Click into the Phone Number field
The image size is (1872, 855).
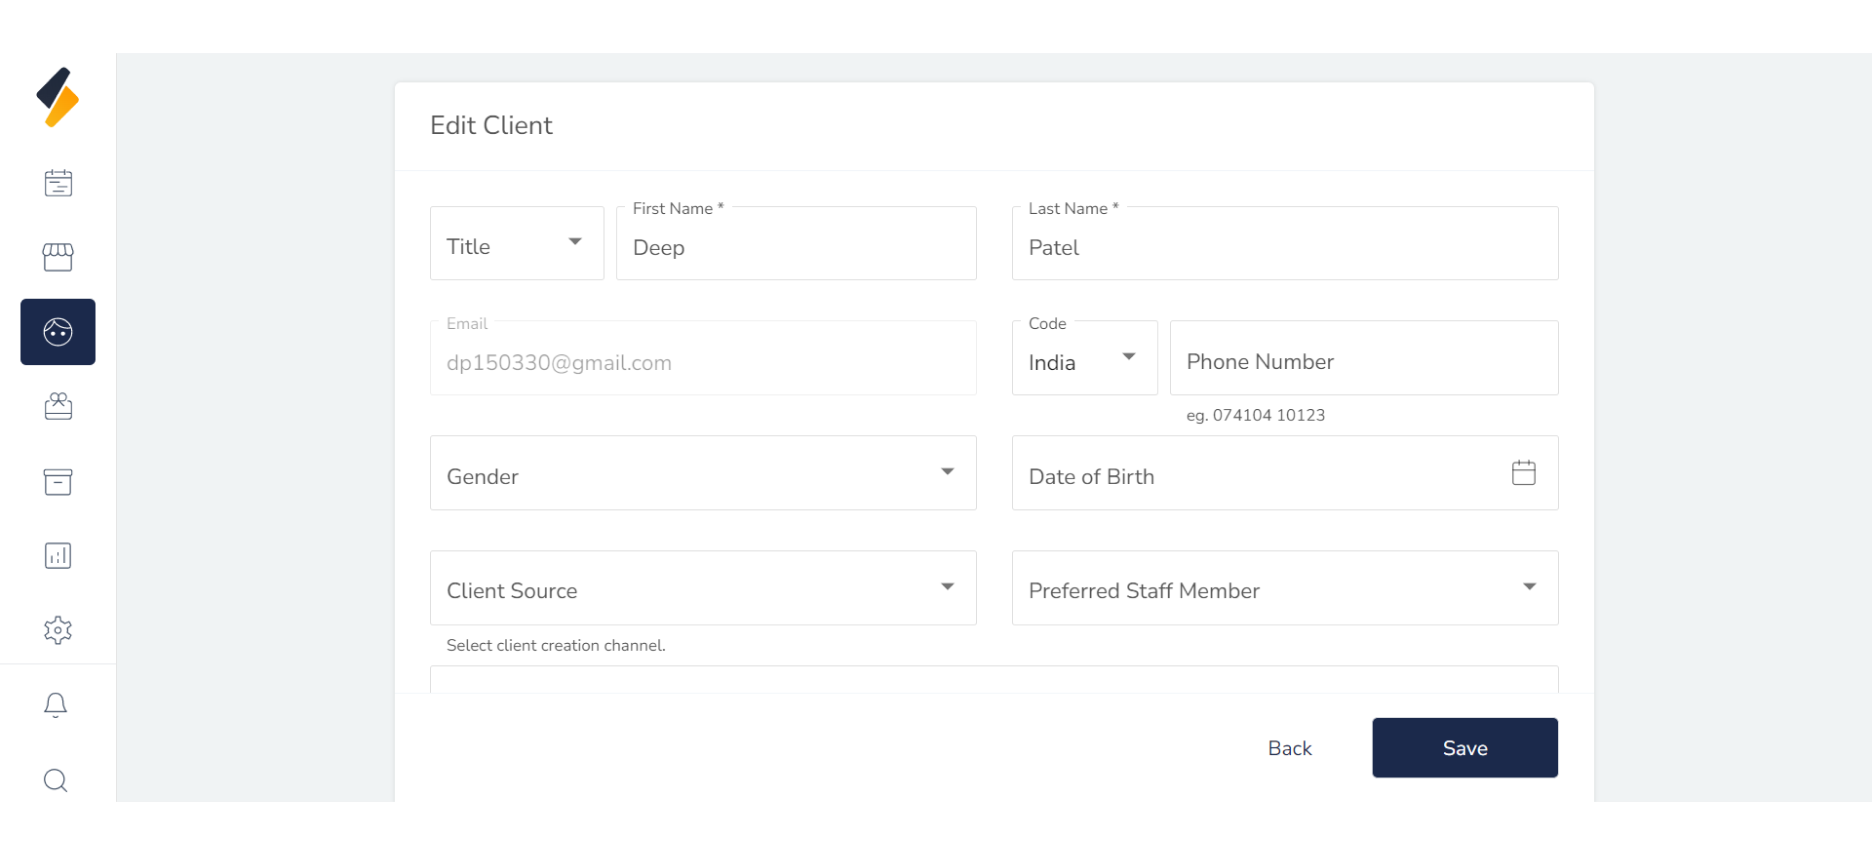[x=1363, y=360]
